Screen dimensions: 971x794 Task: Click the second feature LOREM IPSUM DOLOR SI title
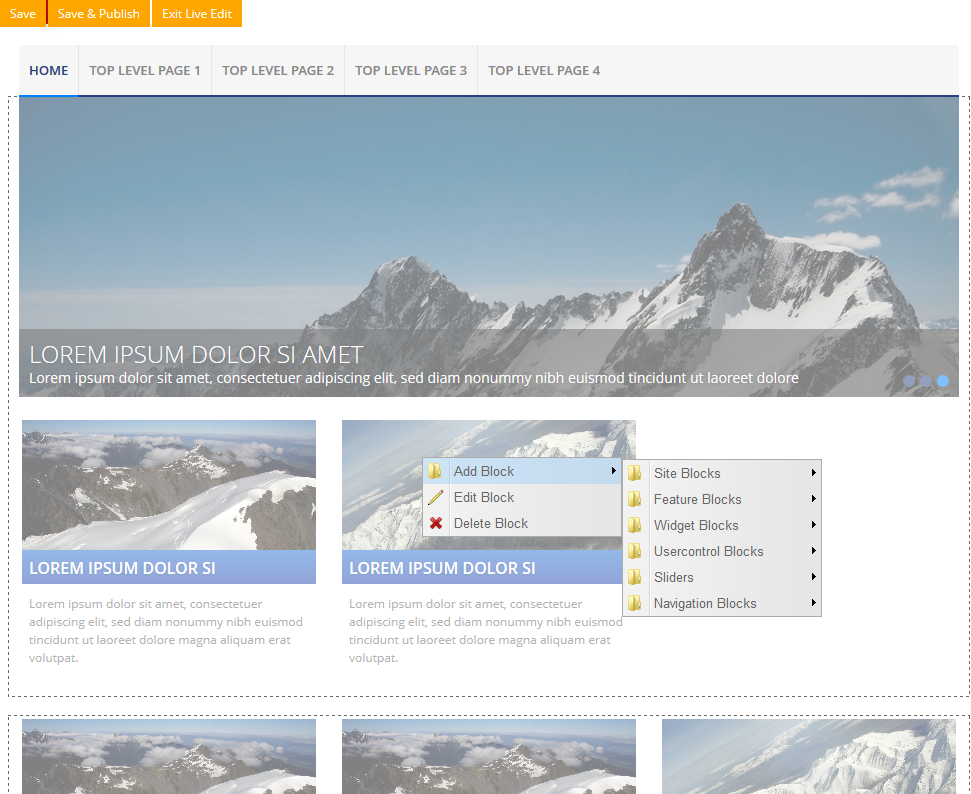pyautogui.click(x=442, y=568)
